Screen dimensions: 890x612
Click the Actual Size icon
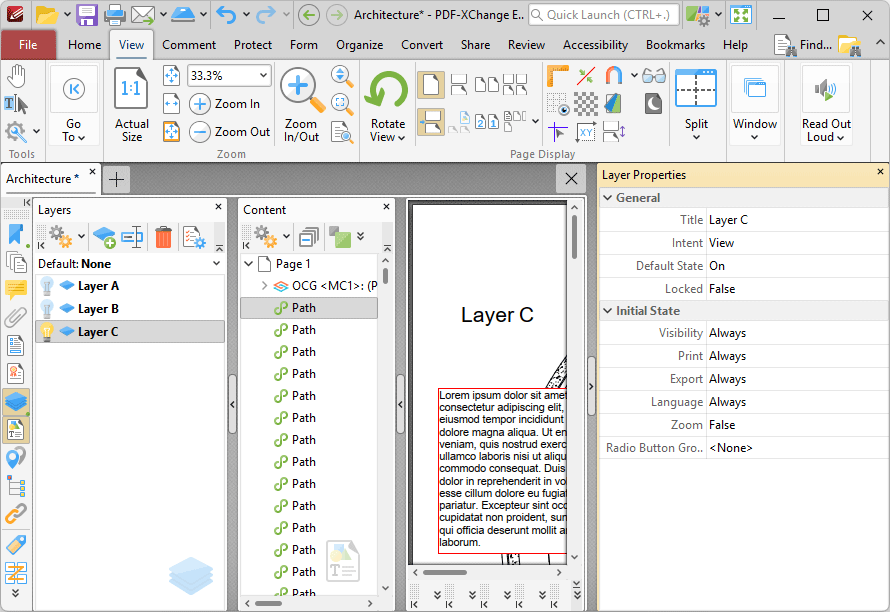tap(131, 89)
